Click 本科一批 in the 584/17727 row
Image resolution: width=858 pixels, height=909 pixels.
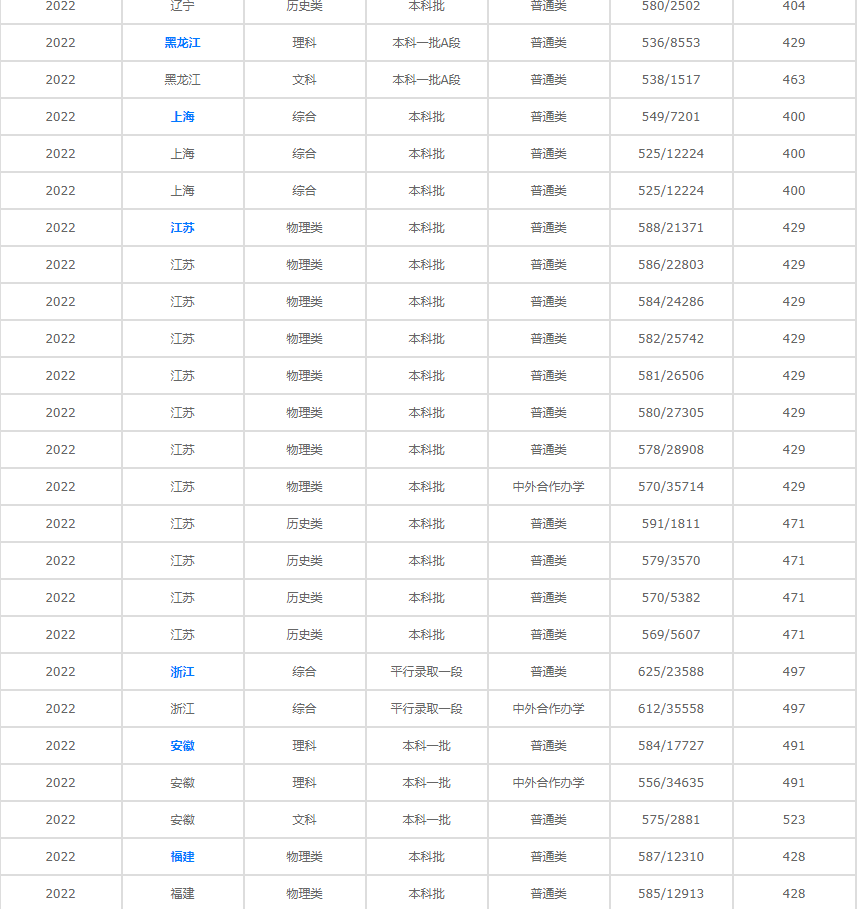pyautogui.click(x=427, y=746)
